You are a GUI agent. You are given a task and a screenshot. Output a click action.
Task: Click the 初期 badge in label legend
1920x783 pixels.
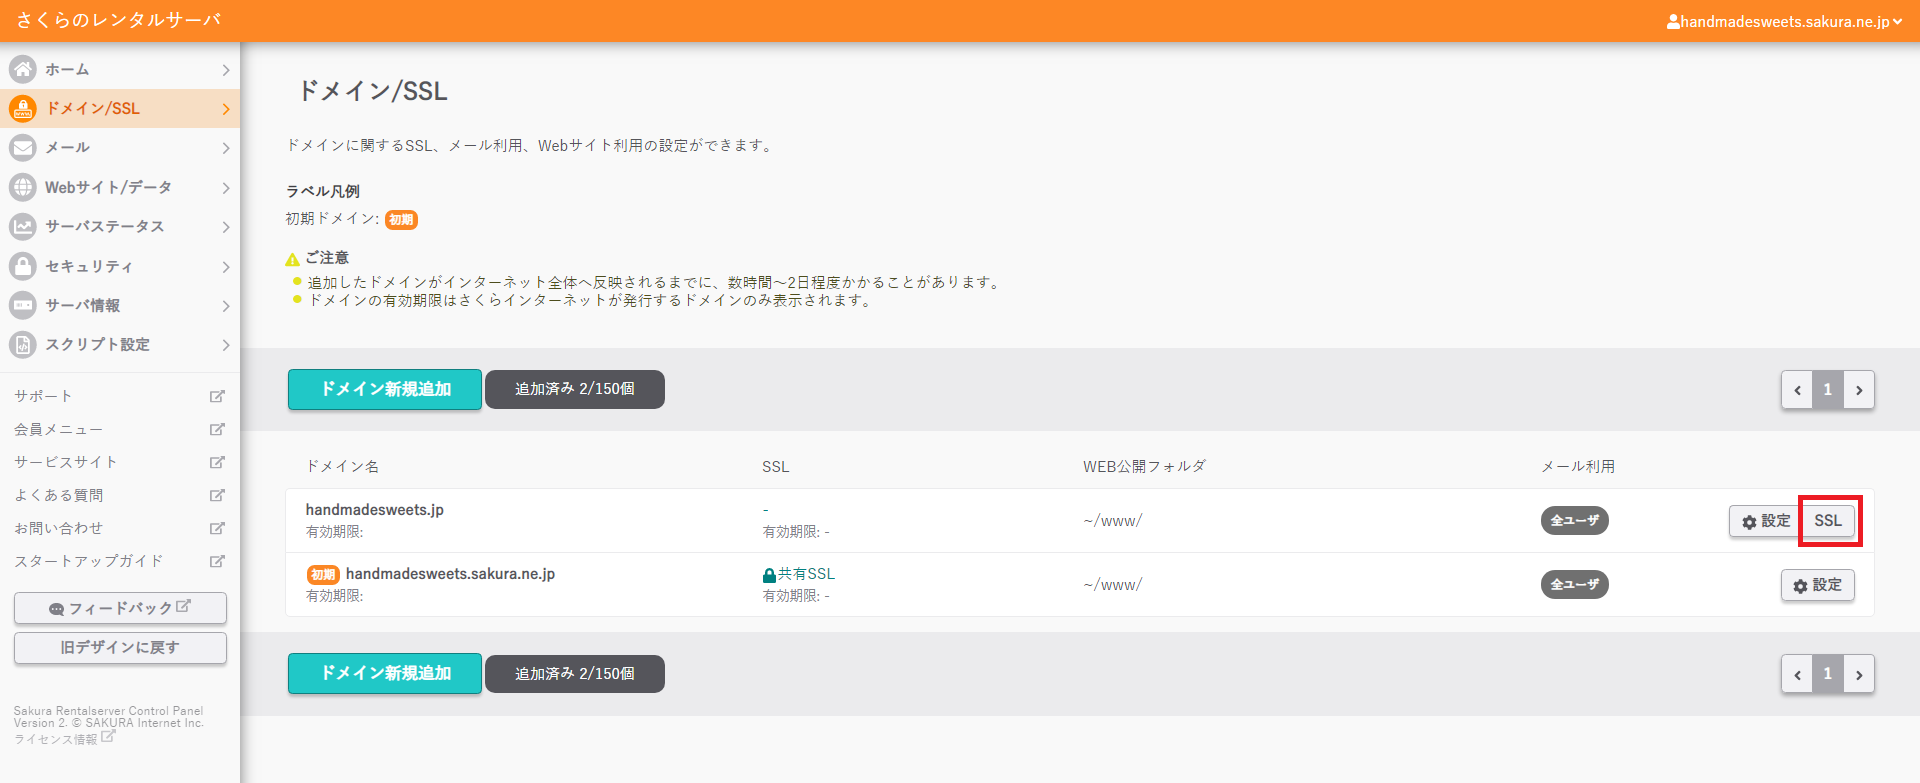(x=401, y=220)
